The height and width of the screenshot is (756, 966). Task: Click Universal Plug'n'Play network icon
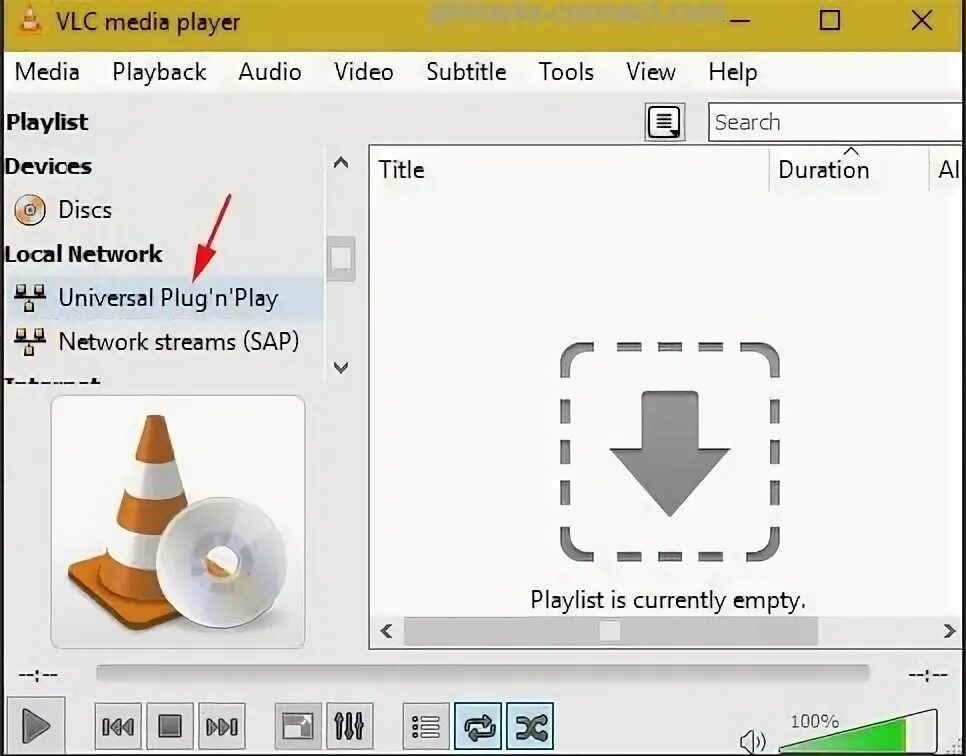30,298
